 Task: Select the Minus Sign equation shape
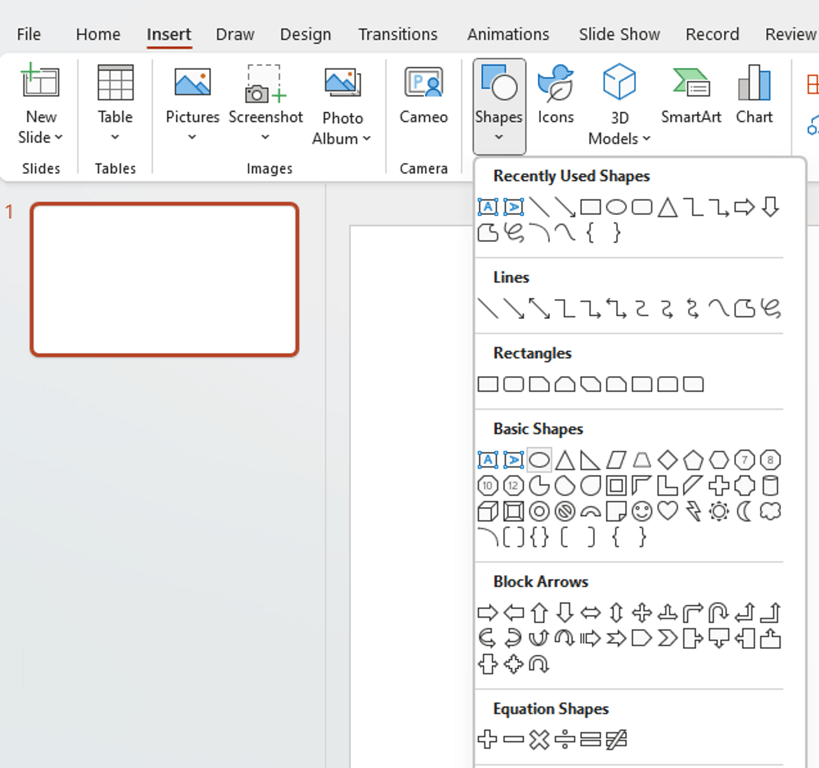[x=513, y=739]
